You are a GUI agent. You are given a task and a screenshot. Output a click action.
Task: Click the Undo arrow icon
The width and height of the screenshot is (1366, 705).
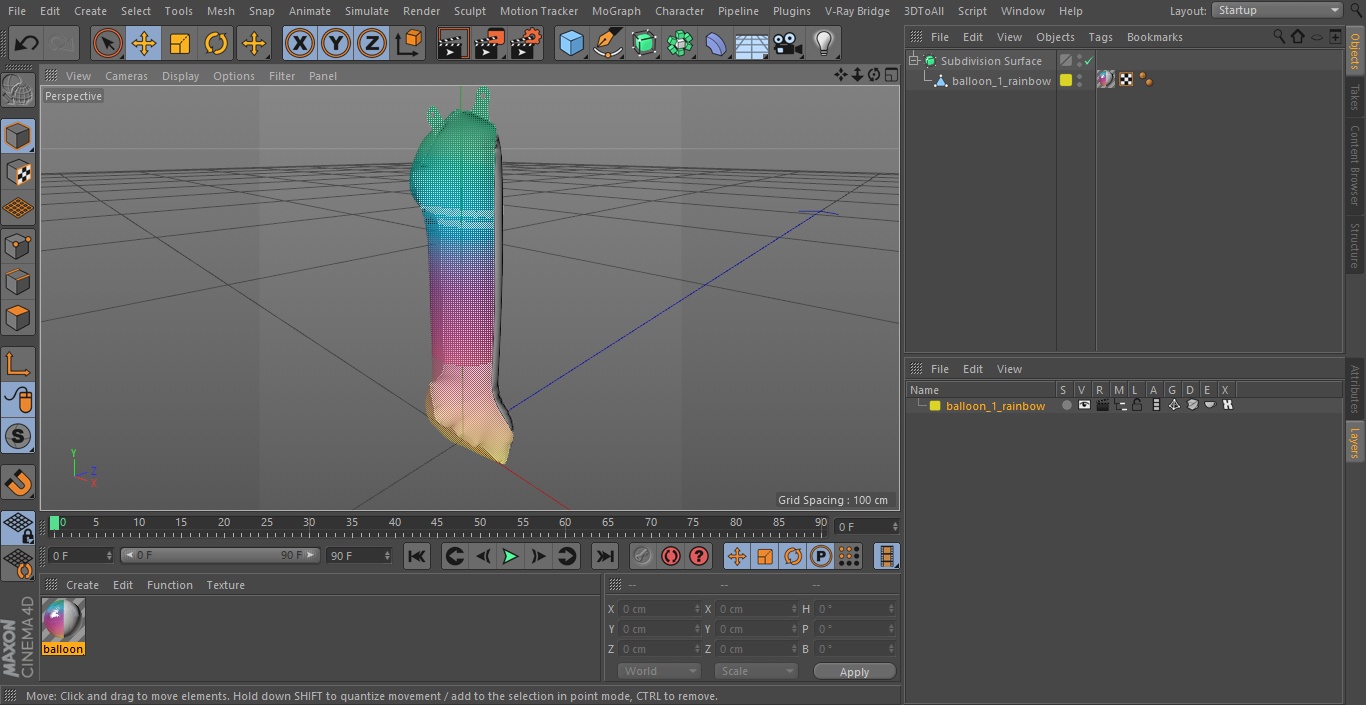[26, 44]
